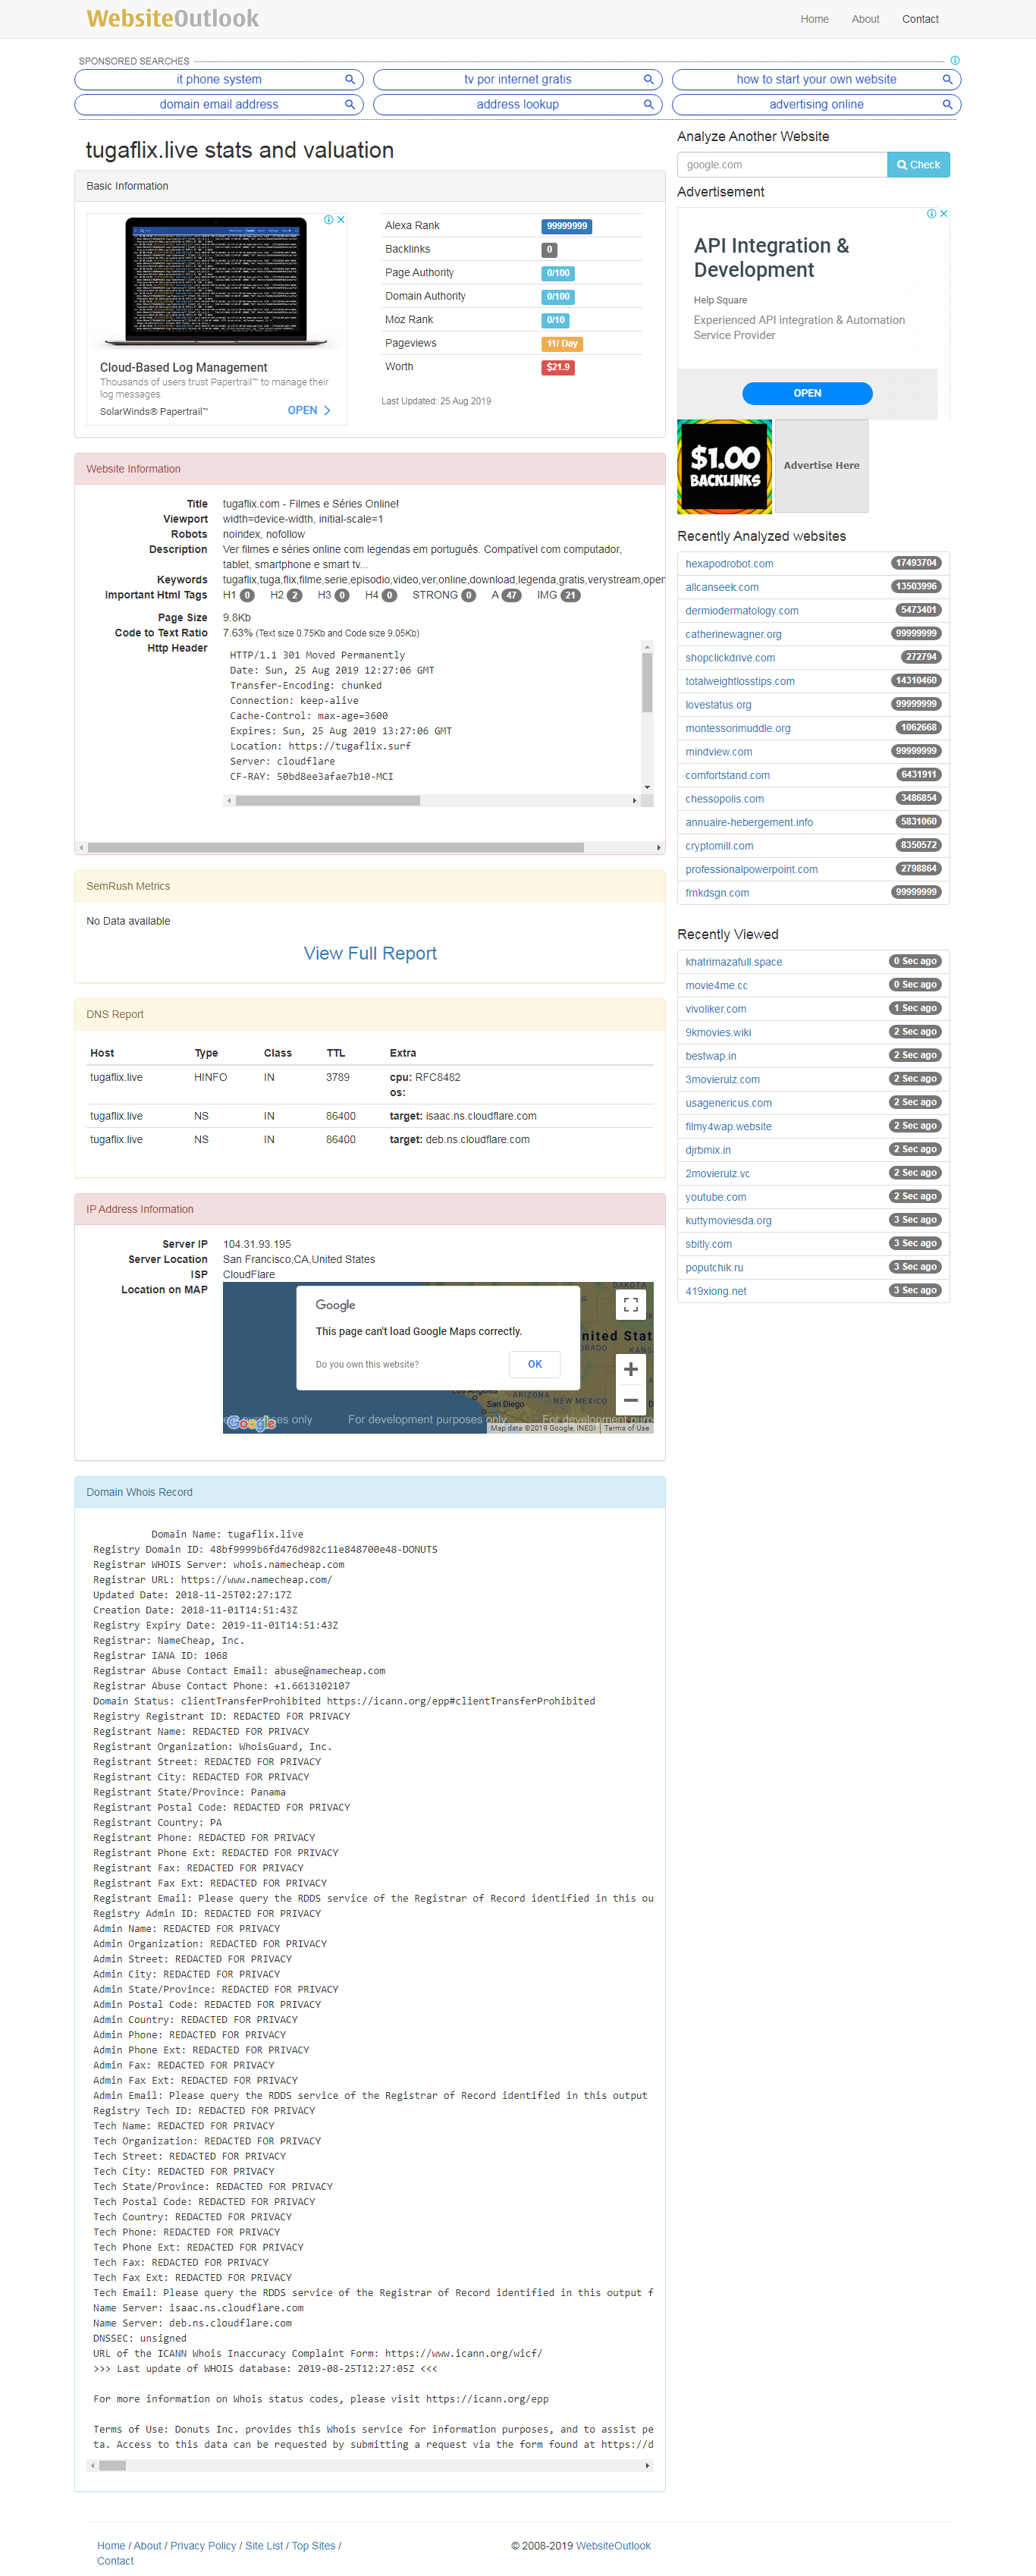
Task: Click search icon in 'domain email address' pill
Action: click(x=350, y=104)
